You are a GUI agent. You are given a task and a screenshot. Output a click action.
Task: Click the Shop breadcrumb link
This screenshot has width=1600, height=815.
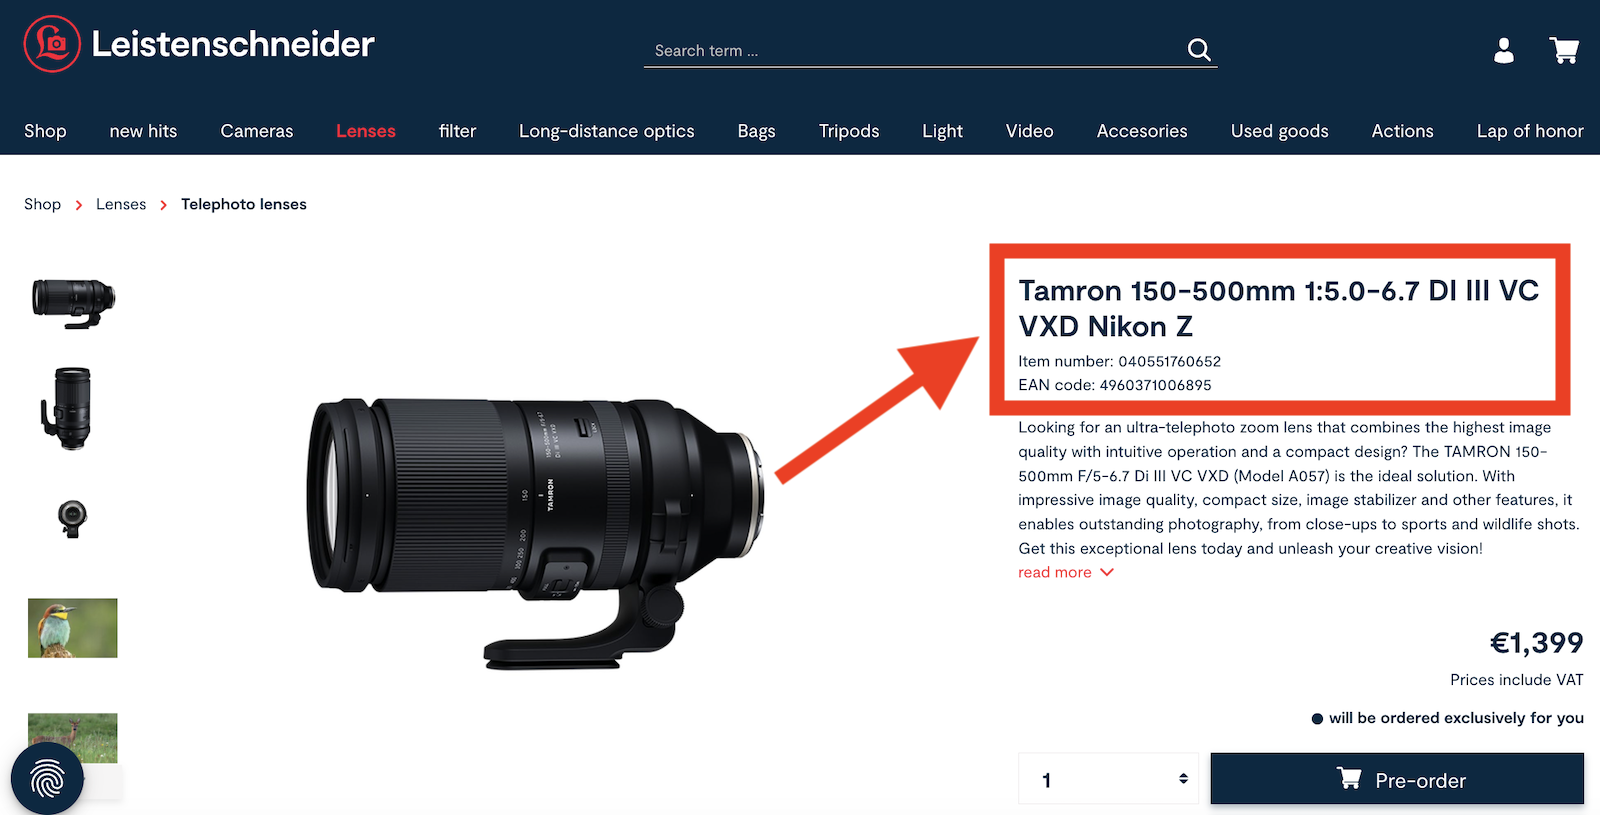pos(42,204)
